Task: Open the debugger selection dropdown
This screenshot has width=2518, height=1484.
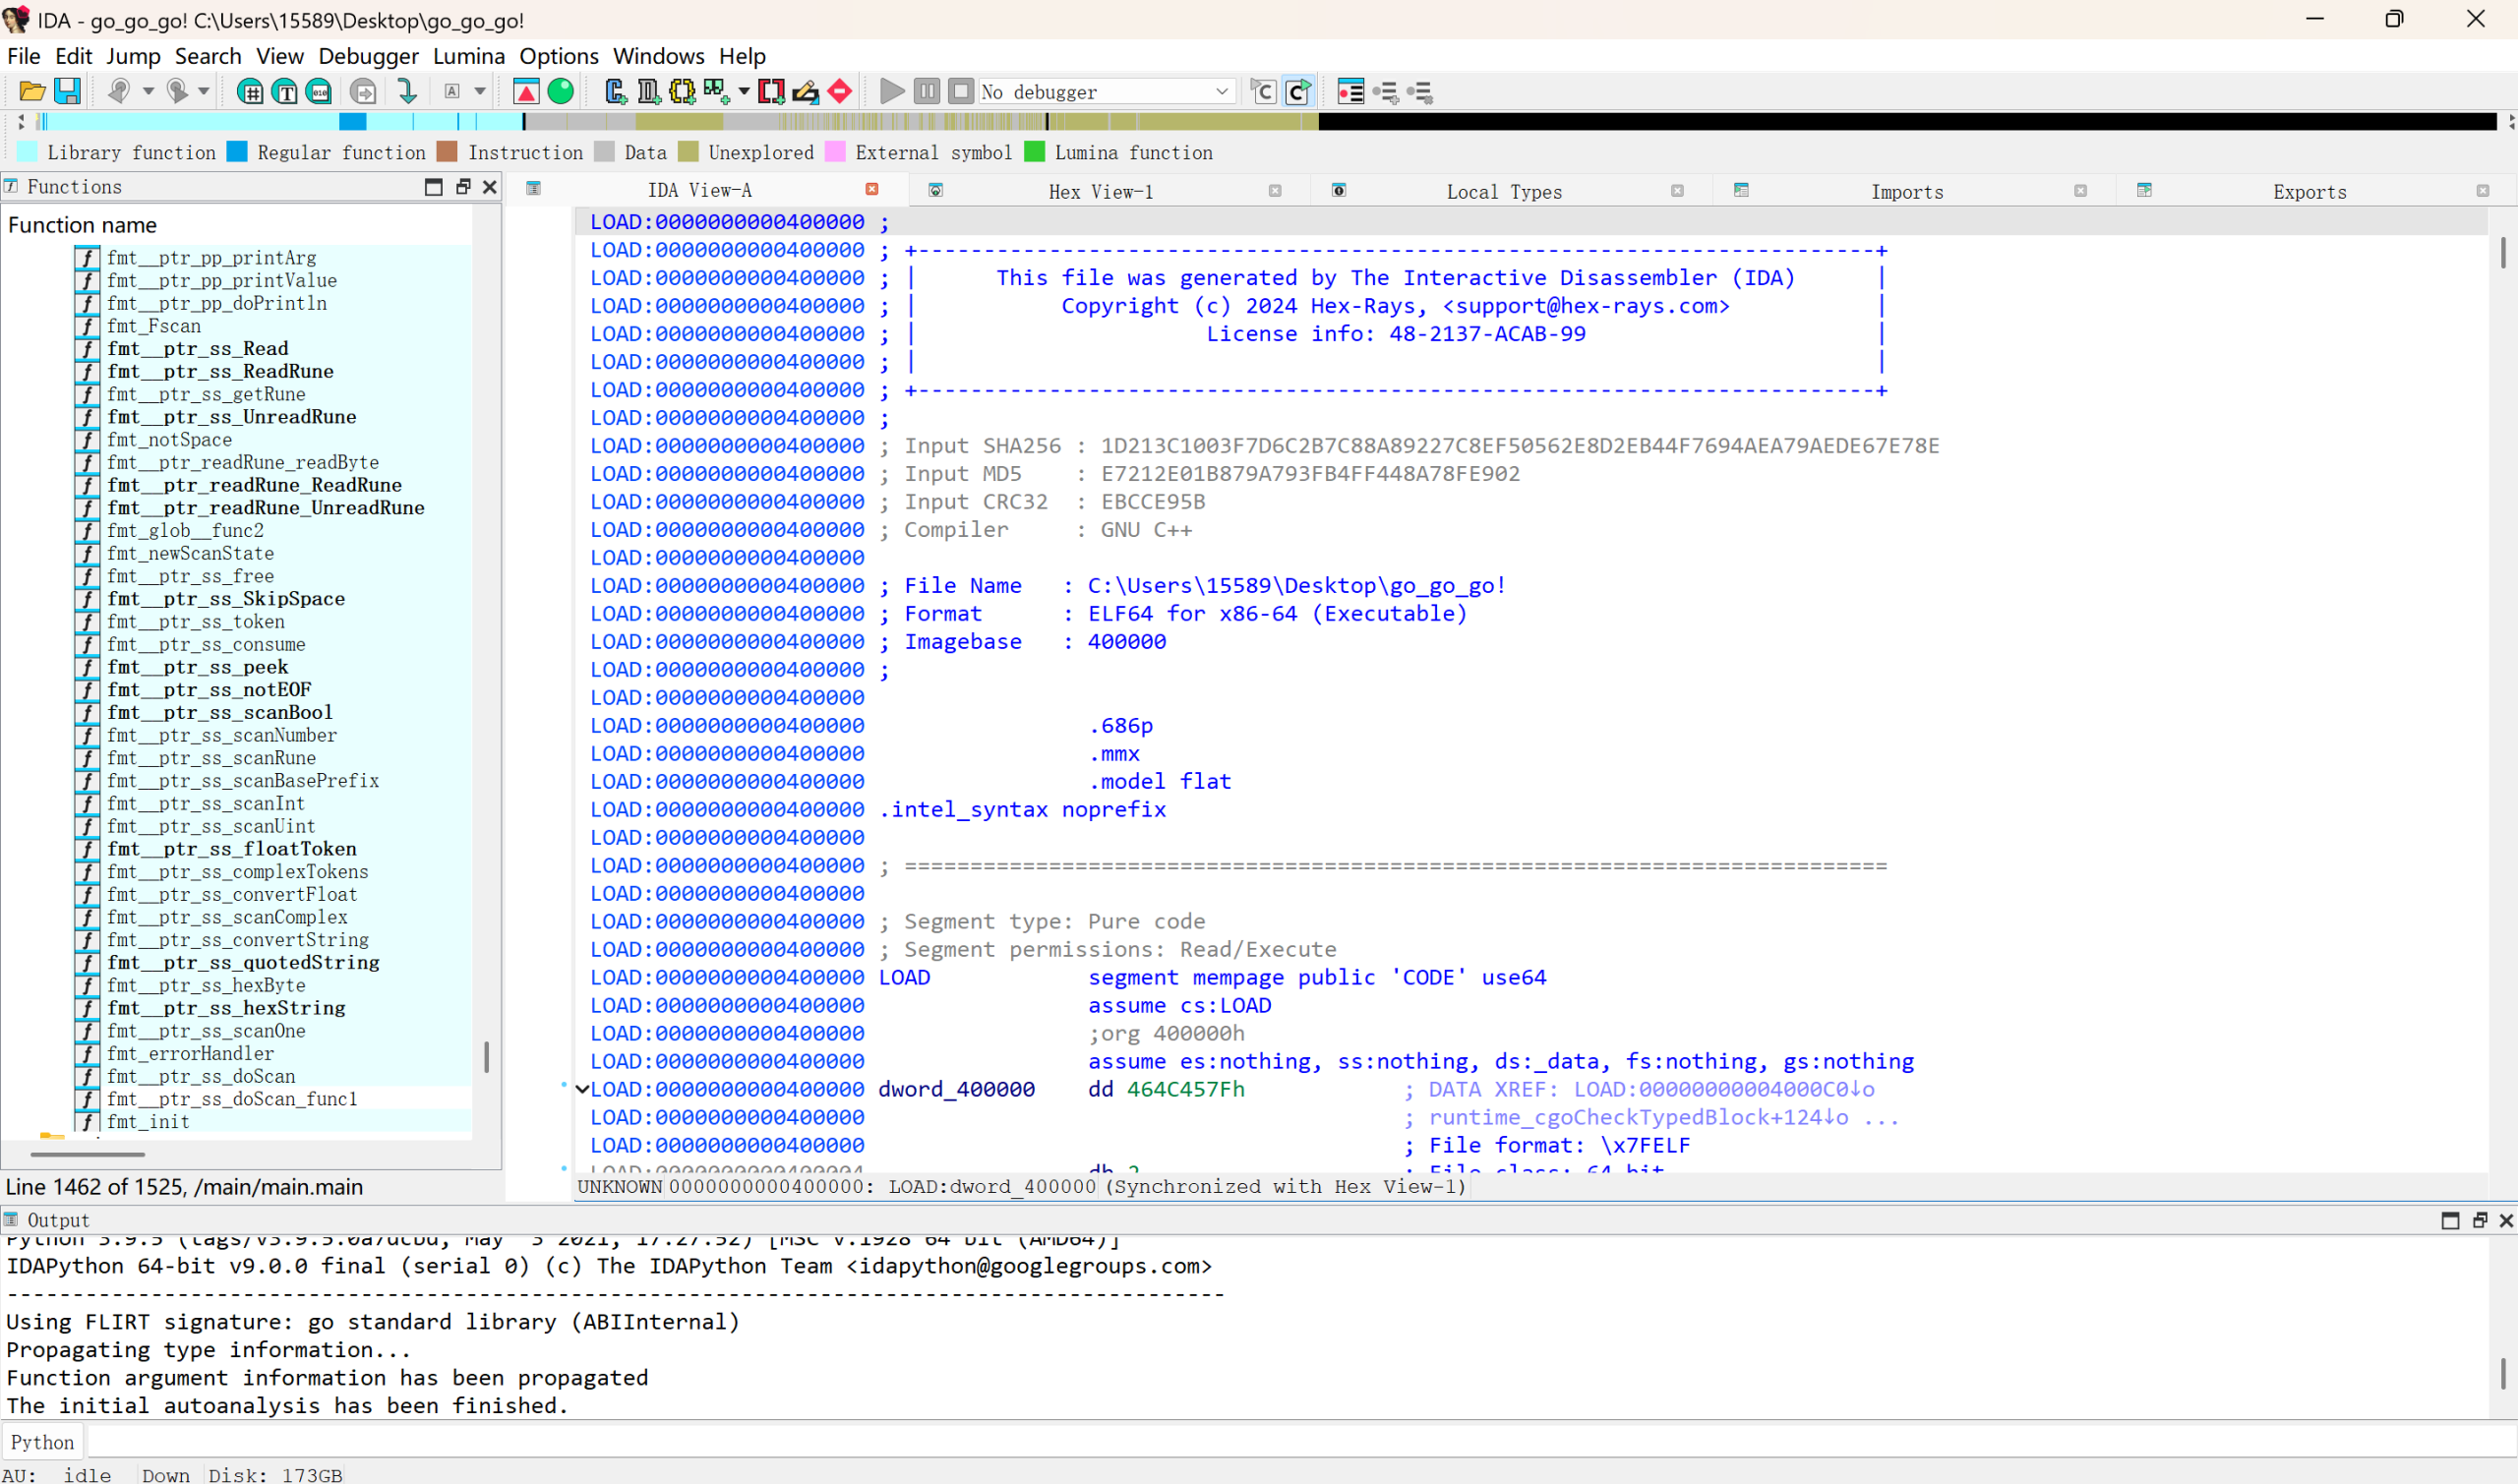Action: [1221, 92]
